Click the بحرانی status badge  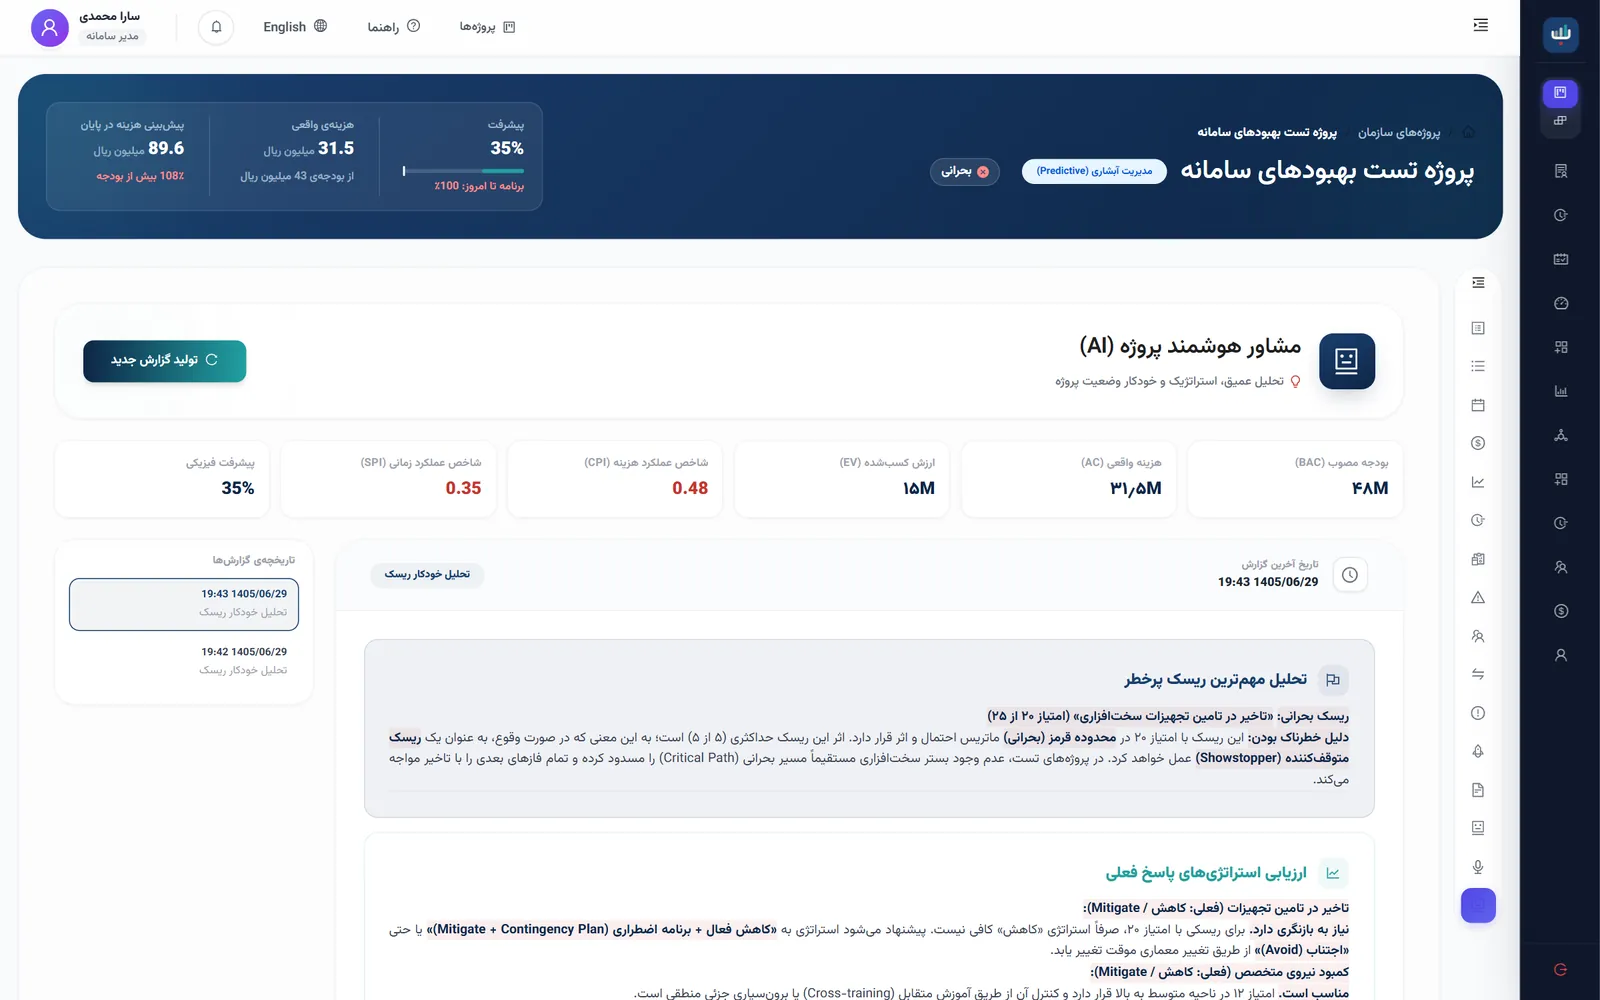tap(965, 171)
